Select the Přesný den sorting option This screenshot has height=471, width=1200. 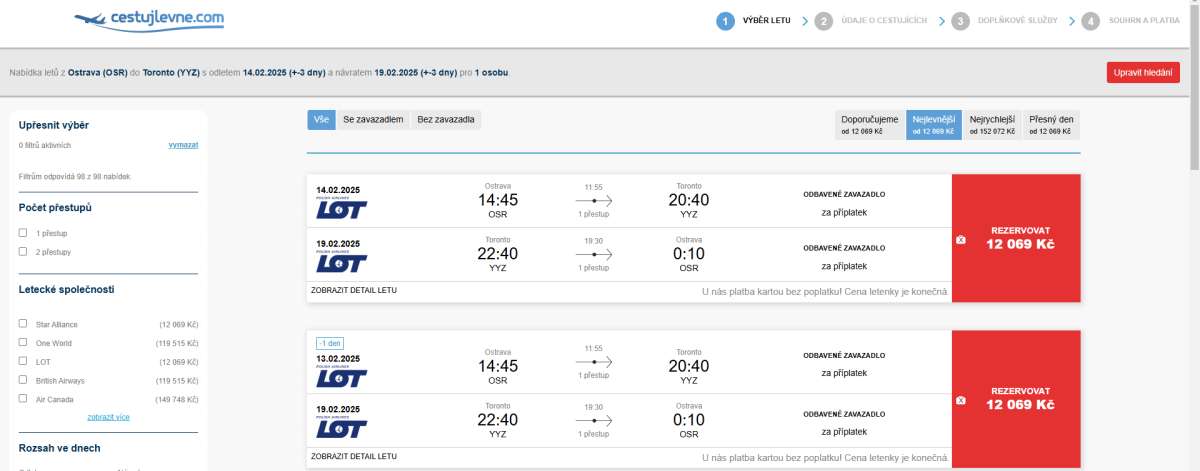click(x=1051, y=124)
